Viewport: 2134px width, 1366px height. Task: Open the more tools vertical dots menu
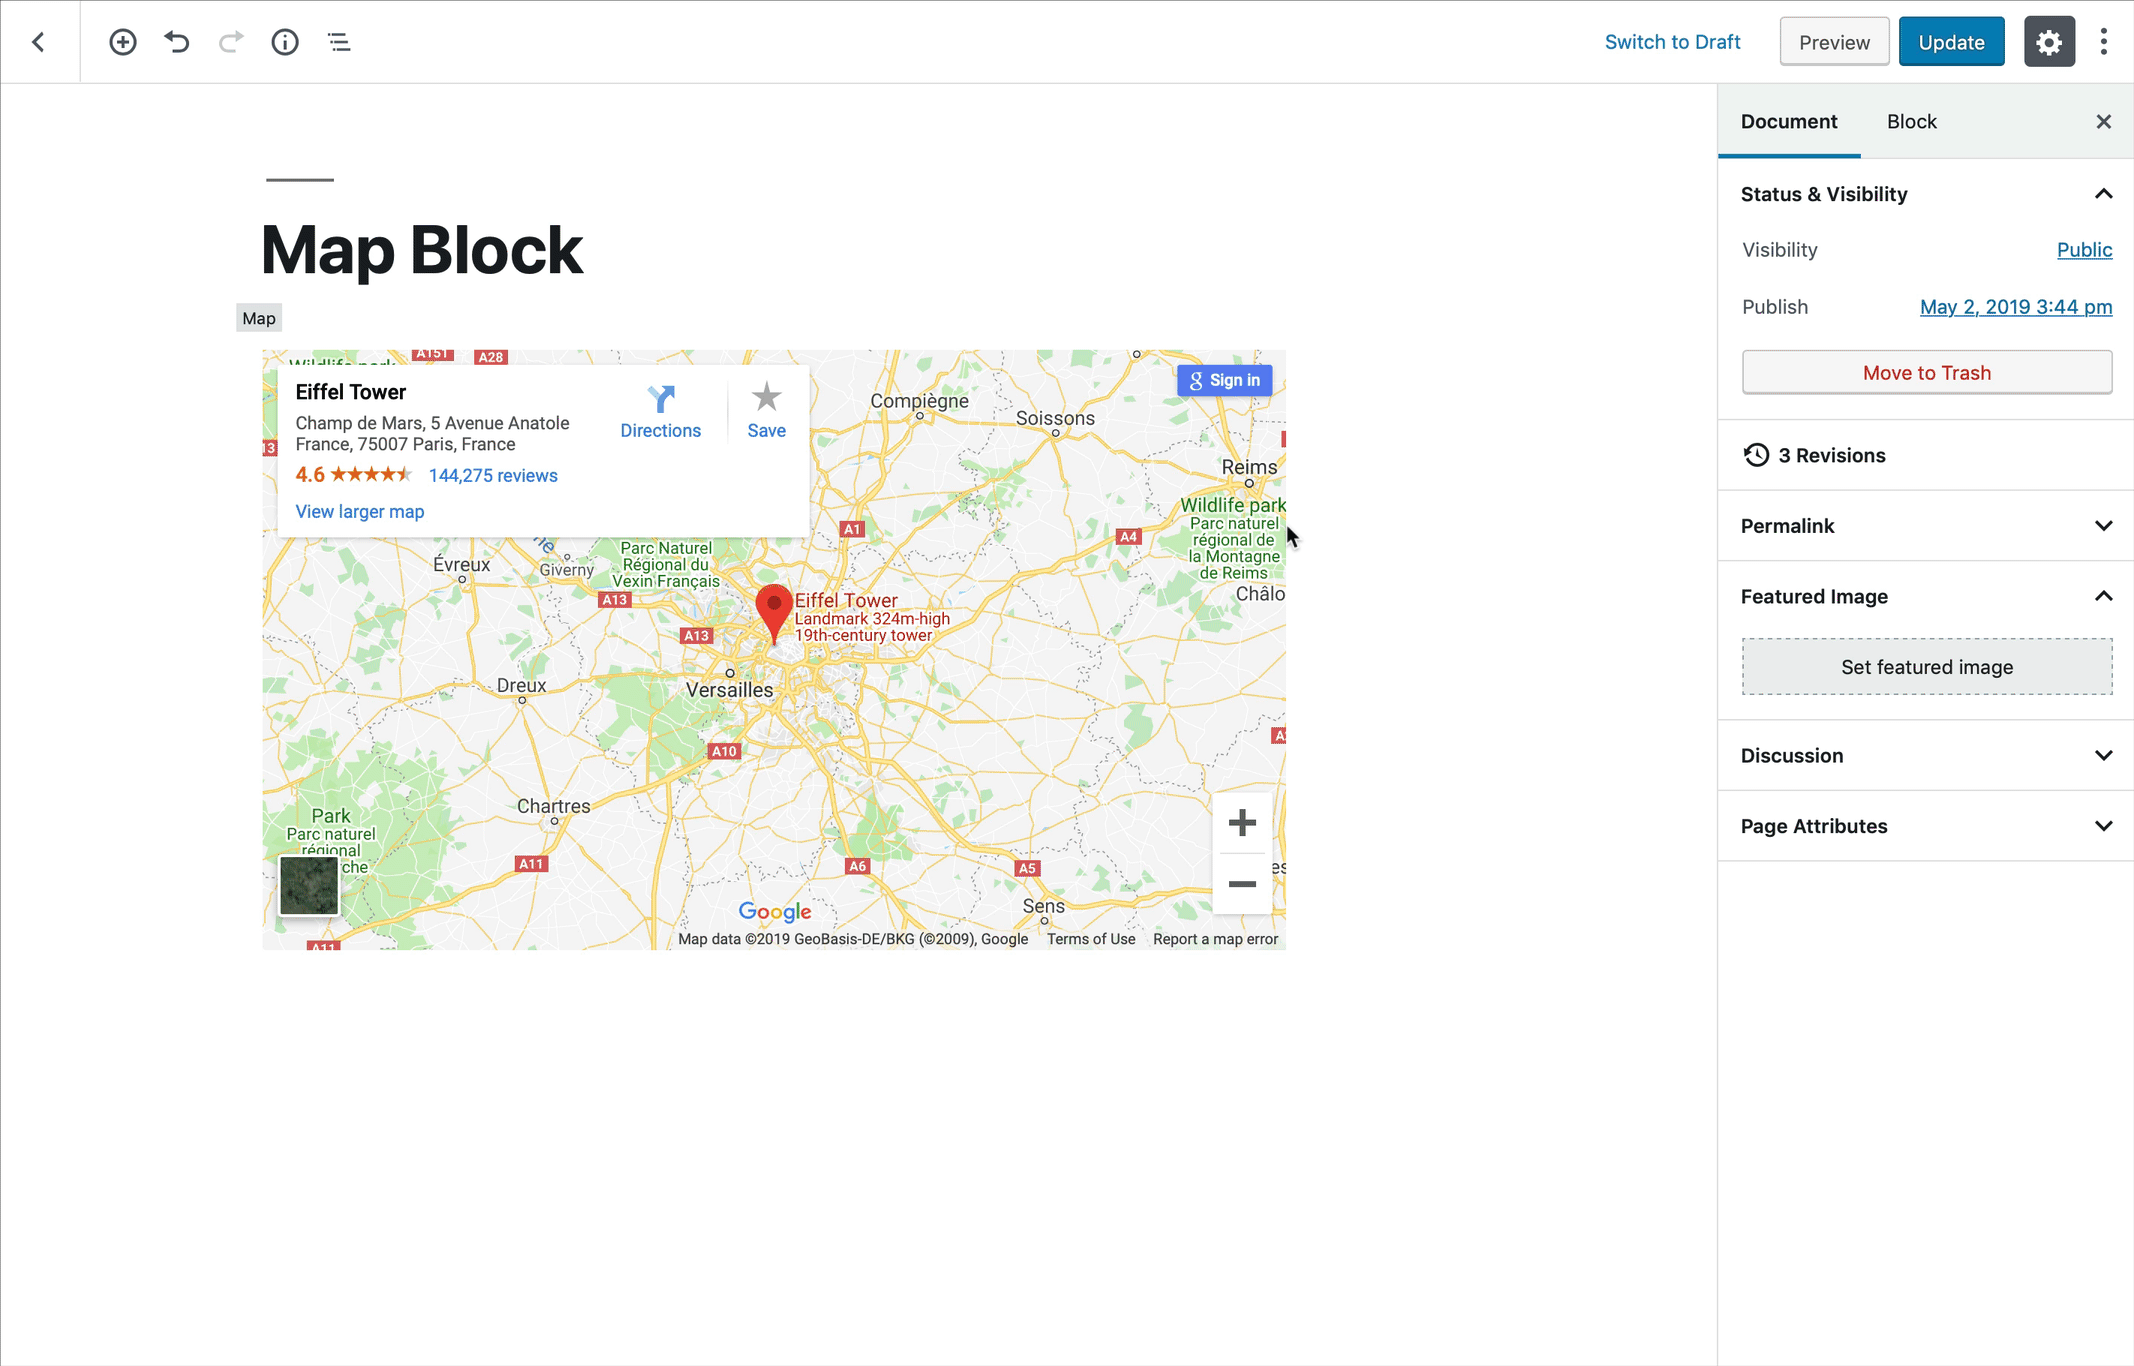pos(2104,42)
